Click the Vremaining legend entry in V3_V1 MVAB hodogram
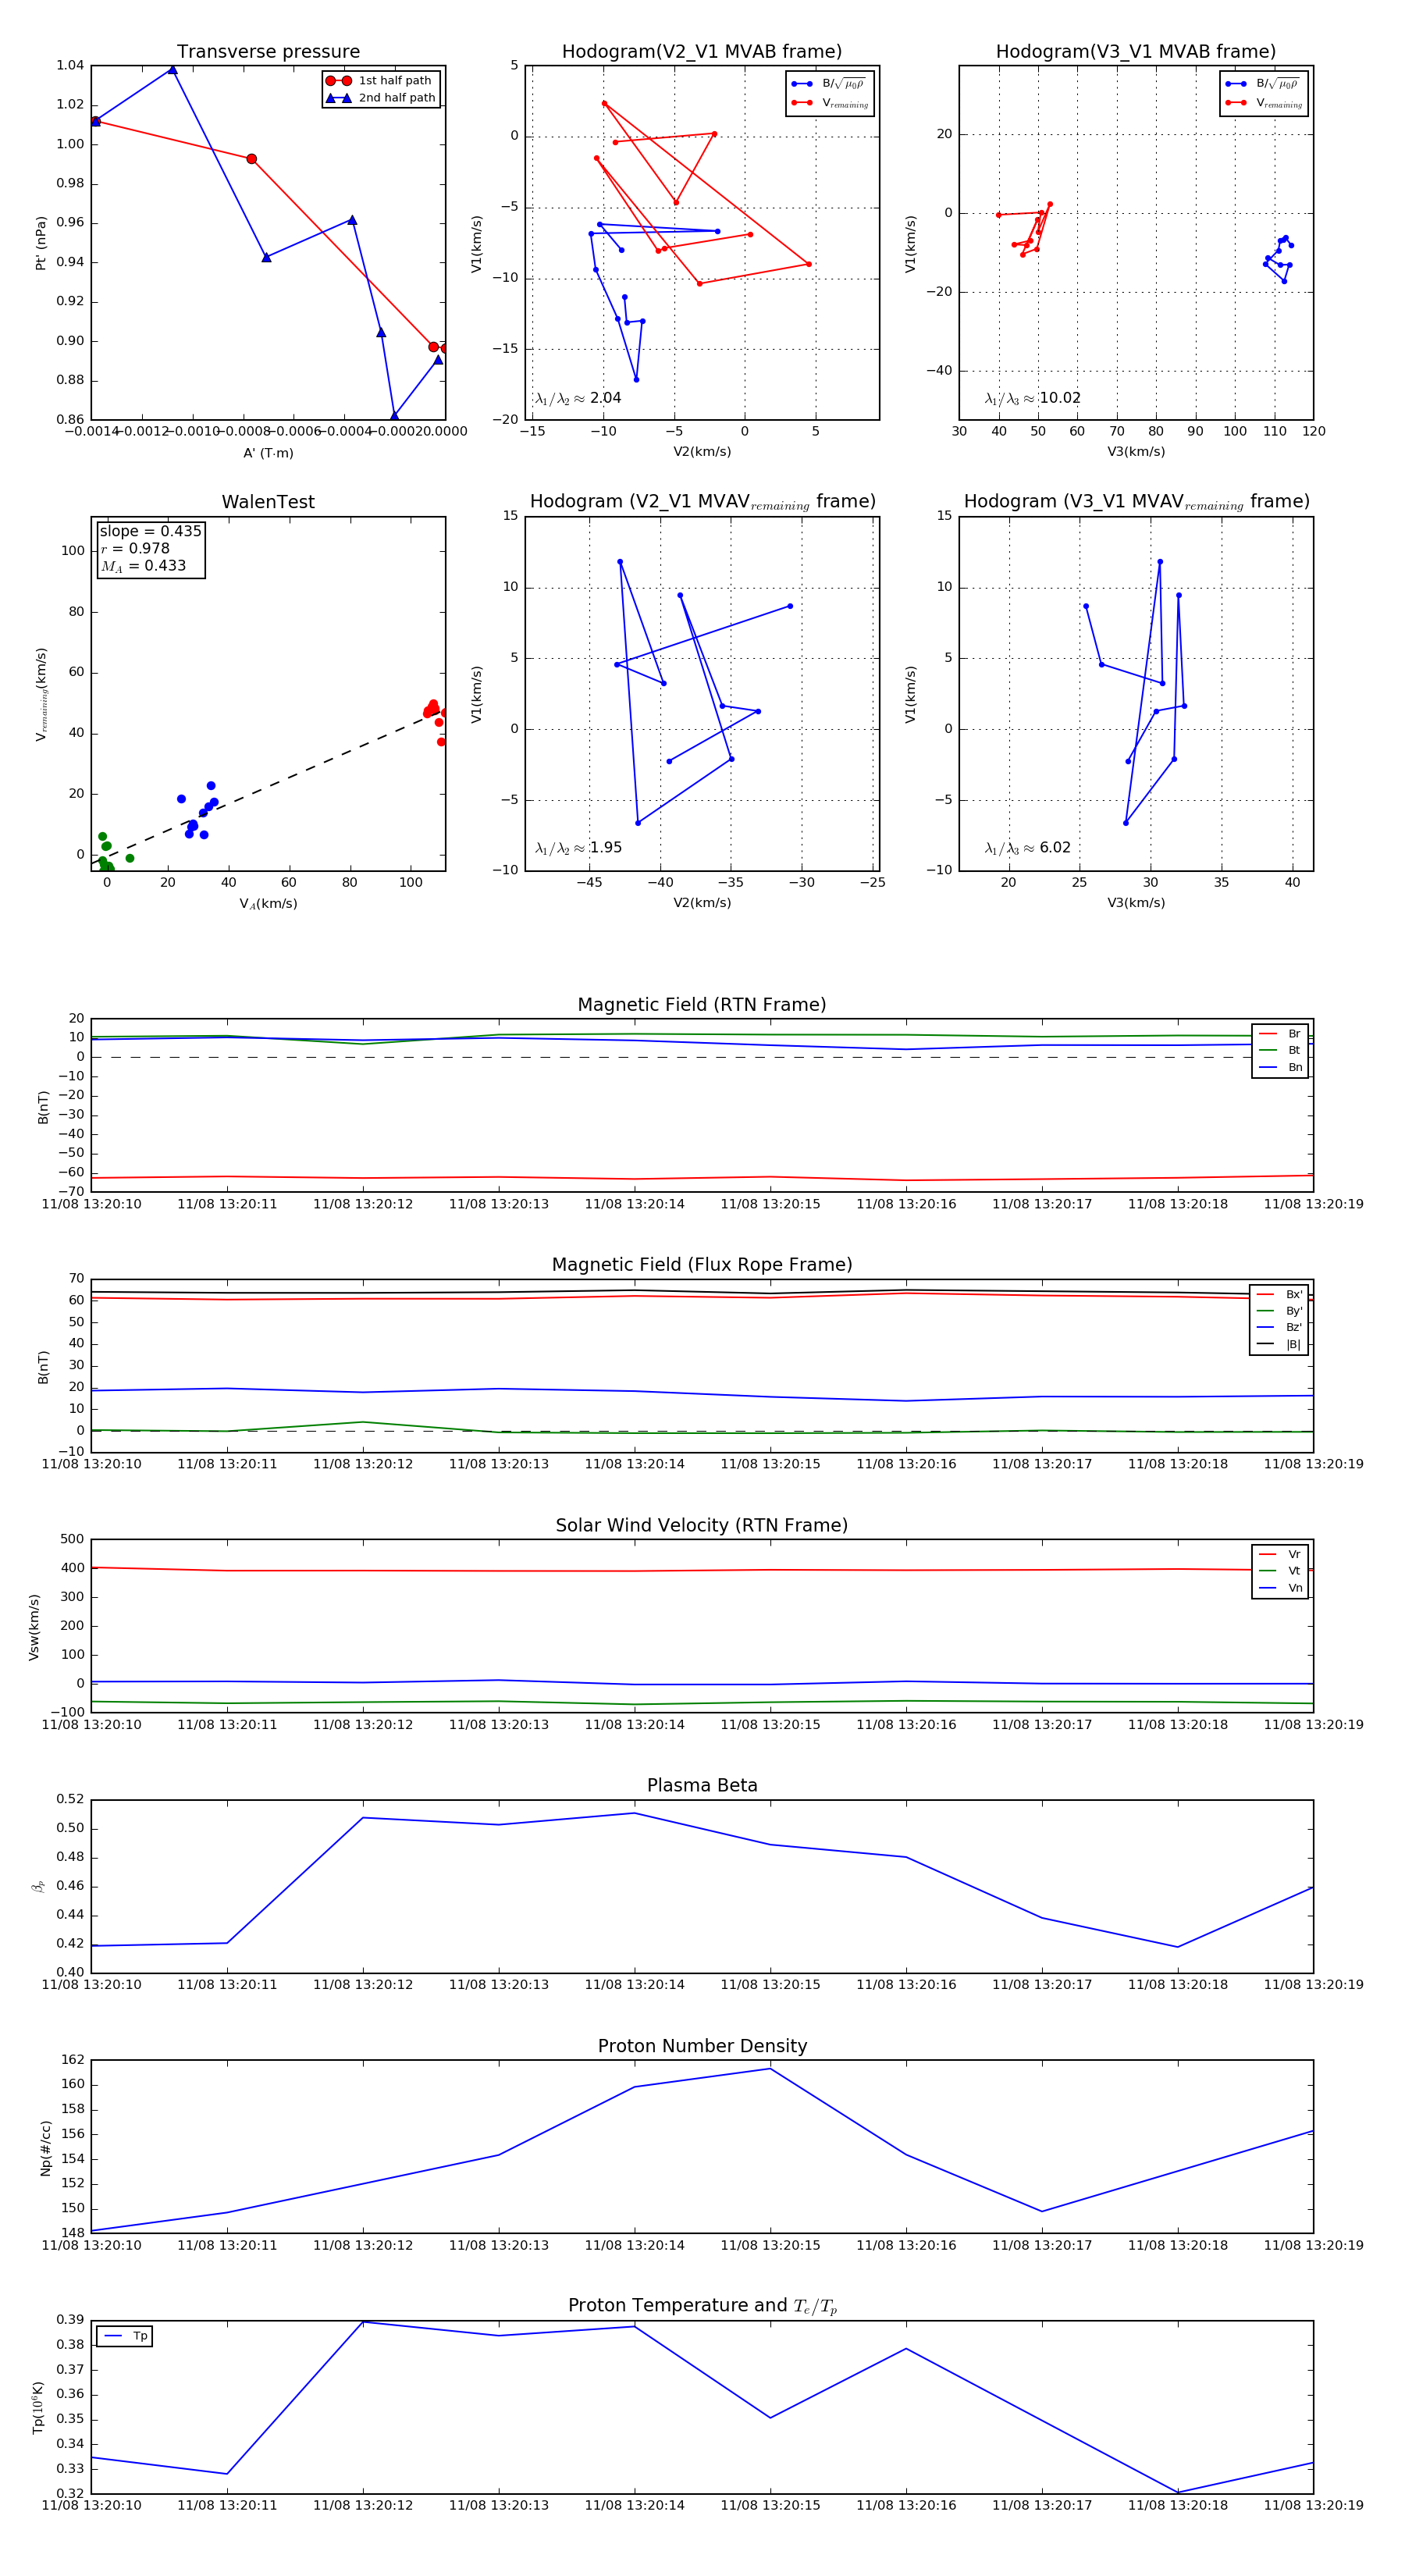1405x2576 pixels. (x=1264, y=103)
